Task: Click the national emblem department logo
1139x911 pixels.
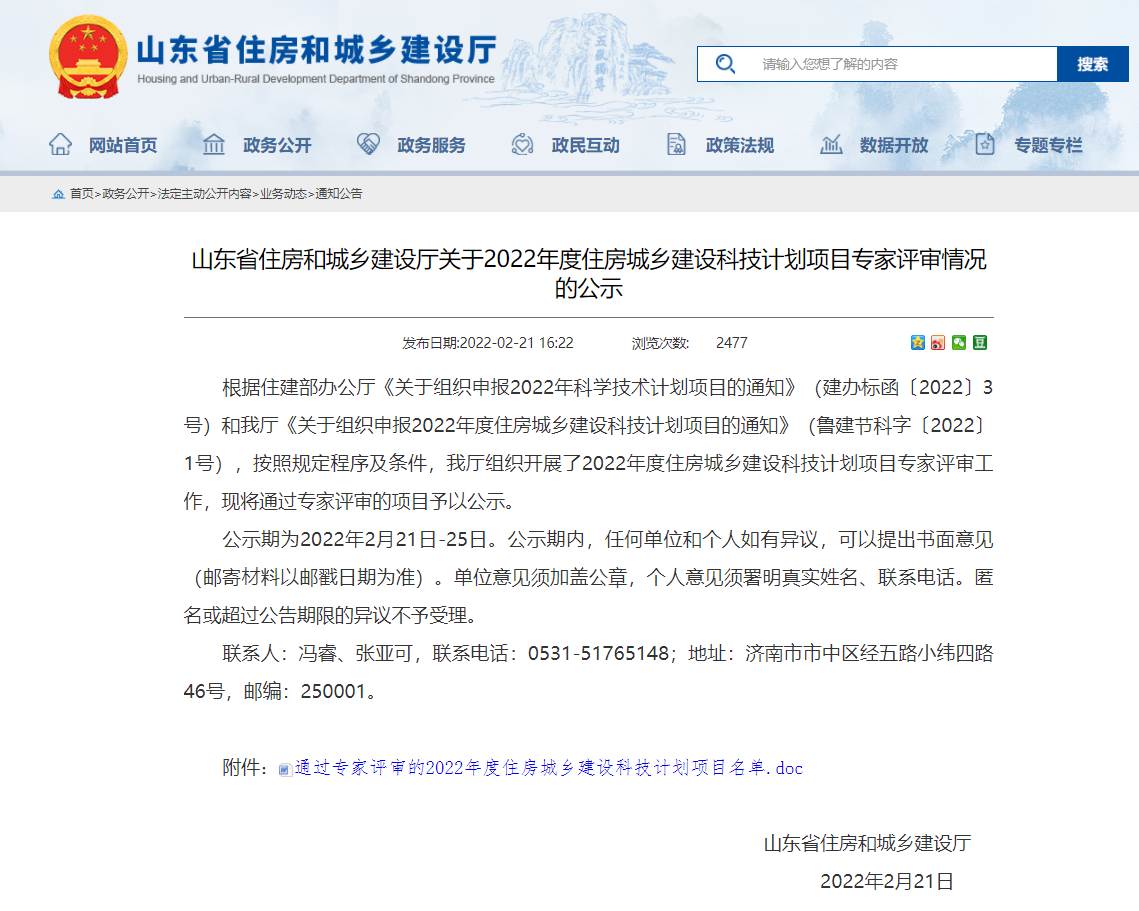Action: tap(86, 58)
